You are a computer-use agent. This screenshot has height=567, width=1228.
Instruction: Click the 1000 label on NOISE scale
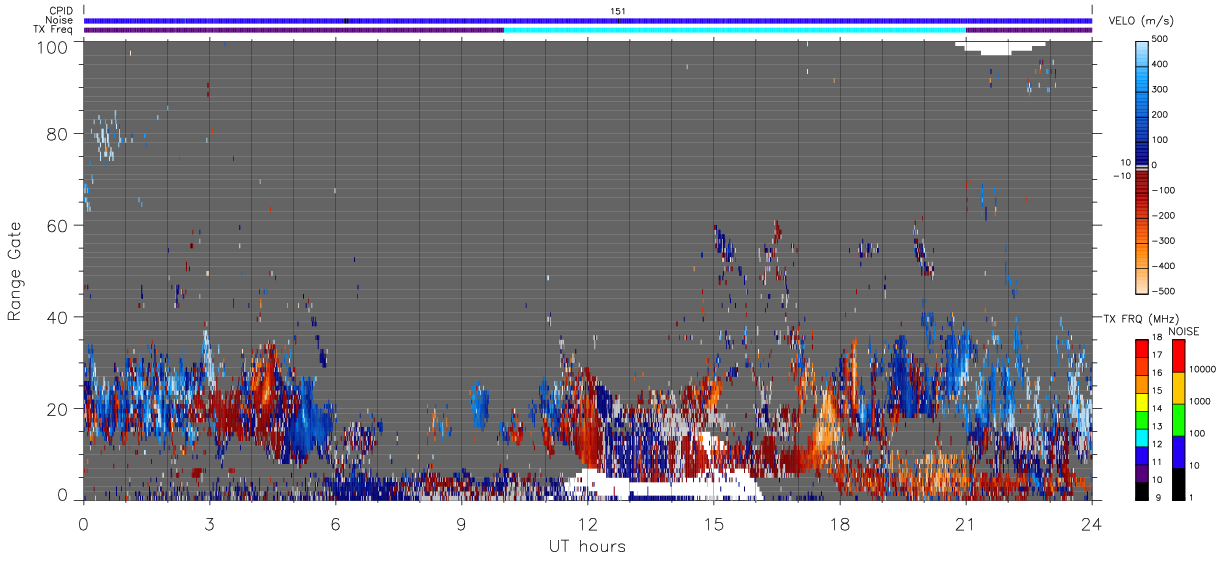(x=1201, y=402)
